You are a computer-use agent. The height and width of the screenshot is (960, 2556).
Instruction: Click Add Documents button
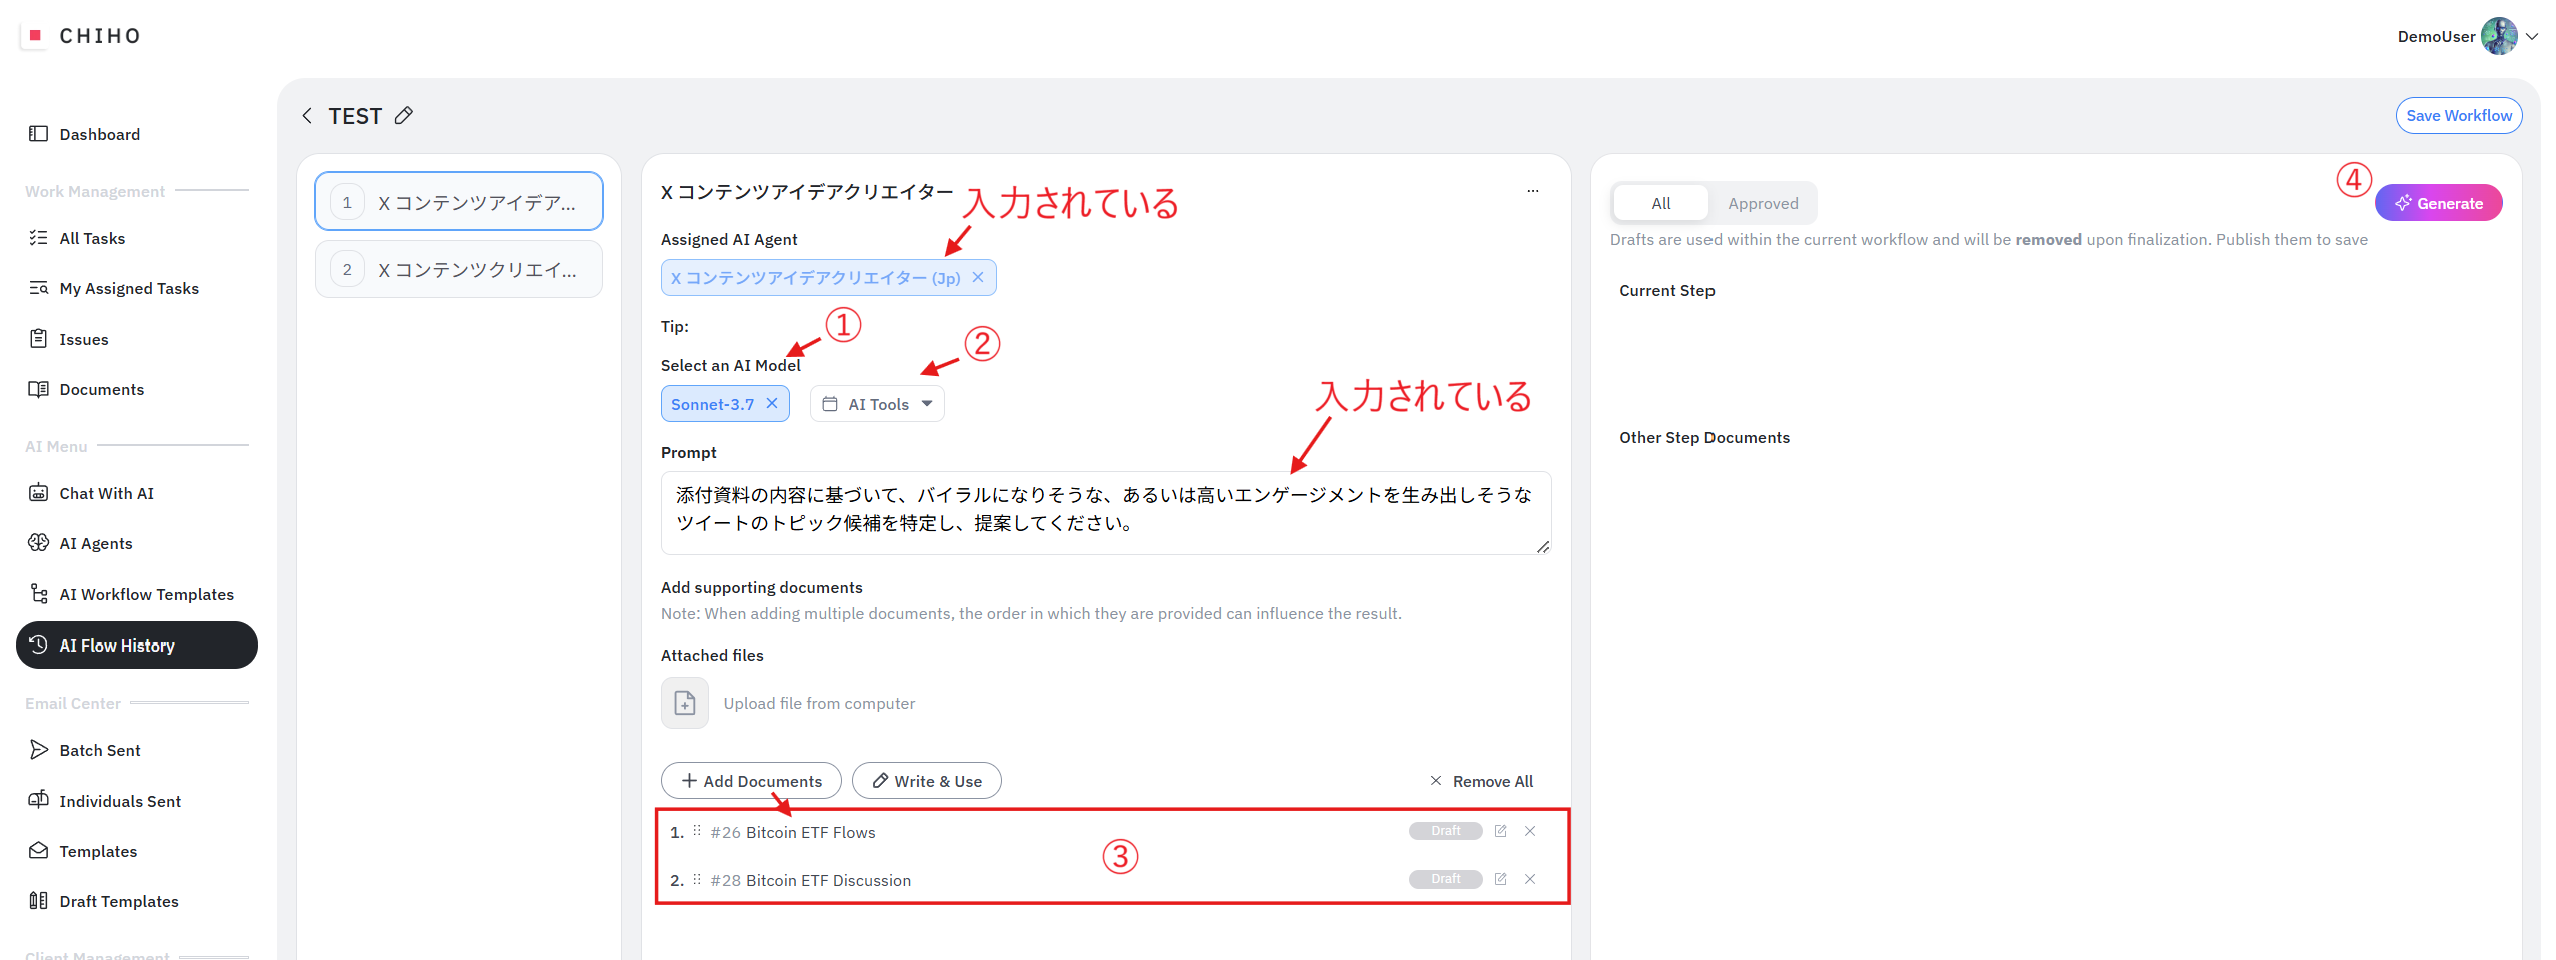751,781
